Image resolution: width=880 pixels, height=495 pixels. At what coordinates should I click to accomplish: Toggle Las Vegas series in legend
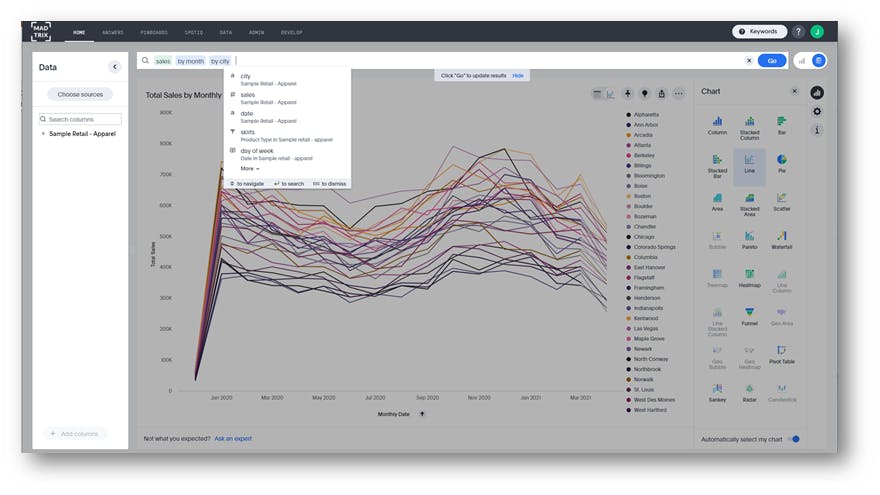coord(643,328)
